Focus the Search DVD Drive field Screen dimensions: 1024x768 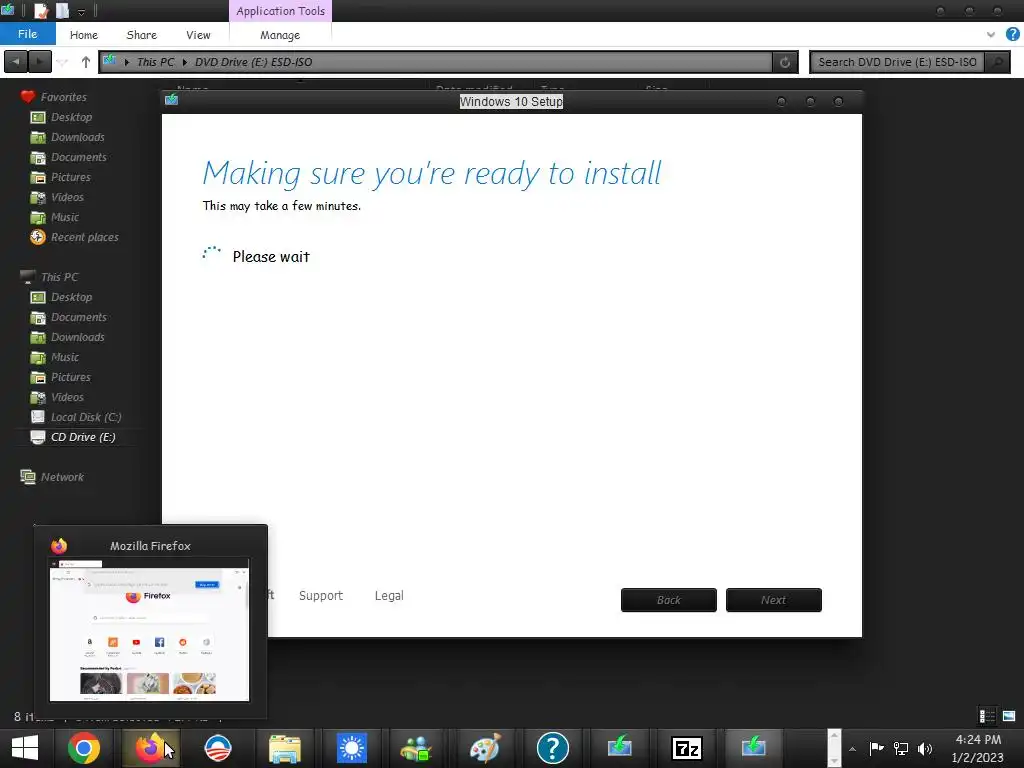[x=897, y=62]
